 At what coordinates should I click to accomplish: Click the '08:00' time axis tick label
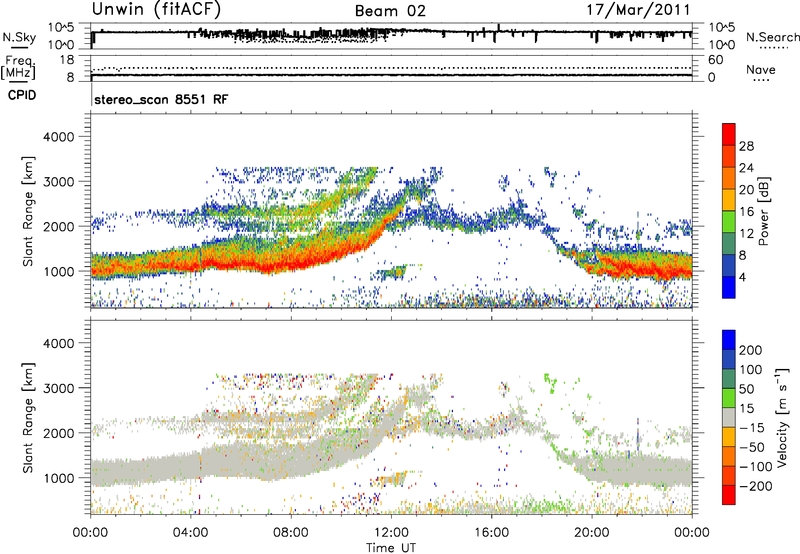[x=291, y=533]
